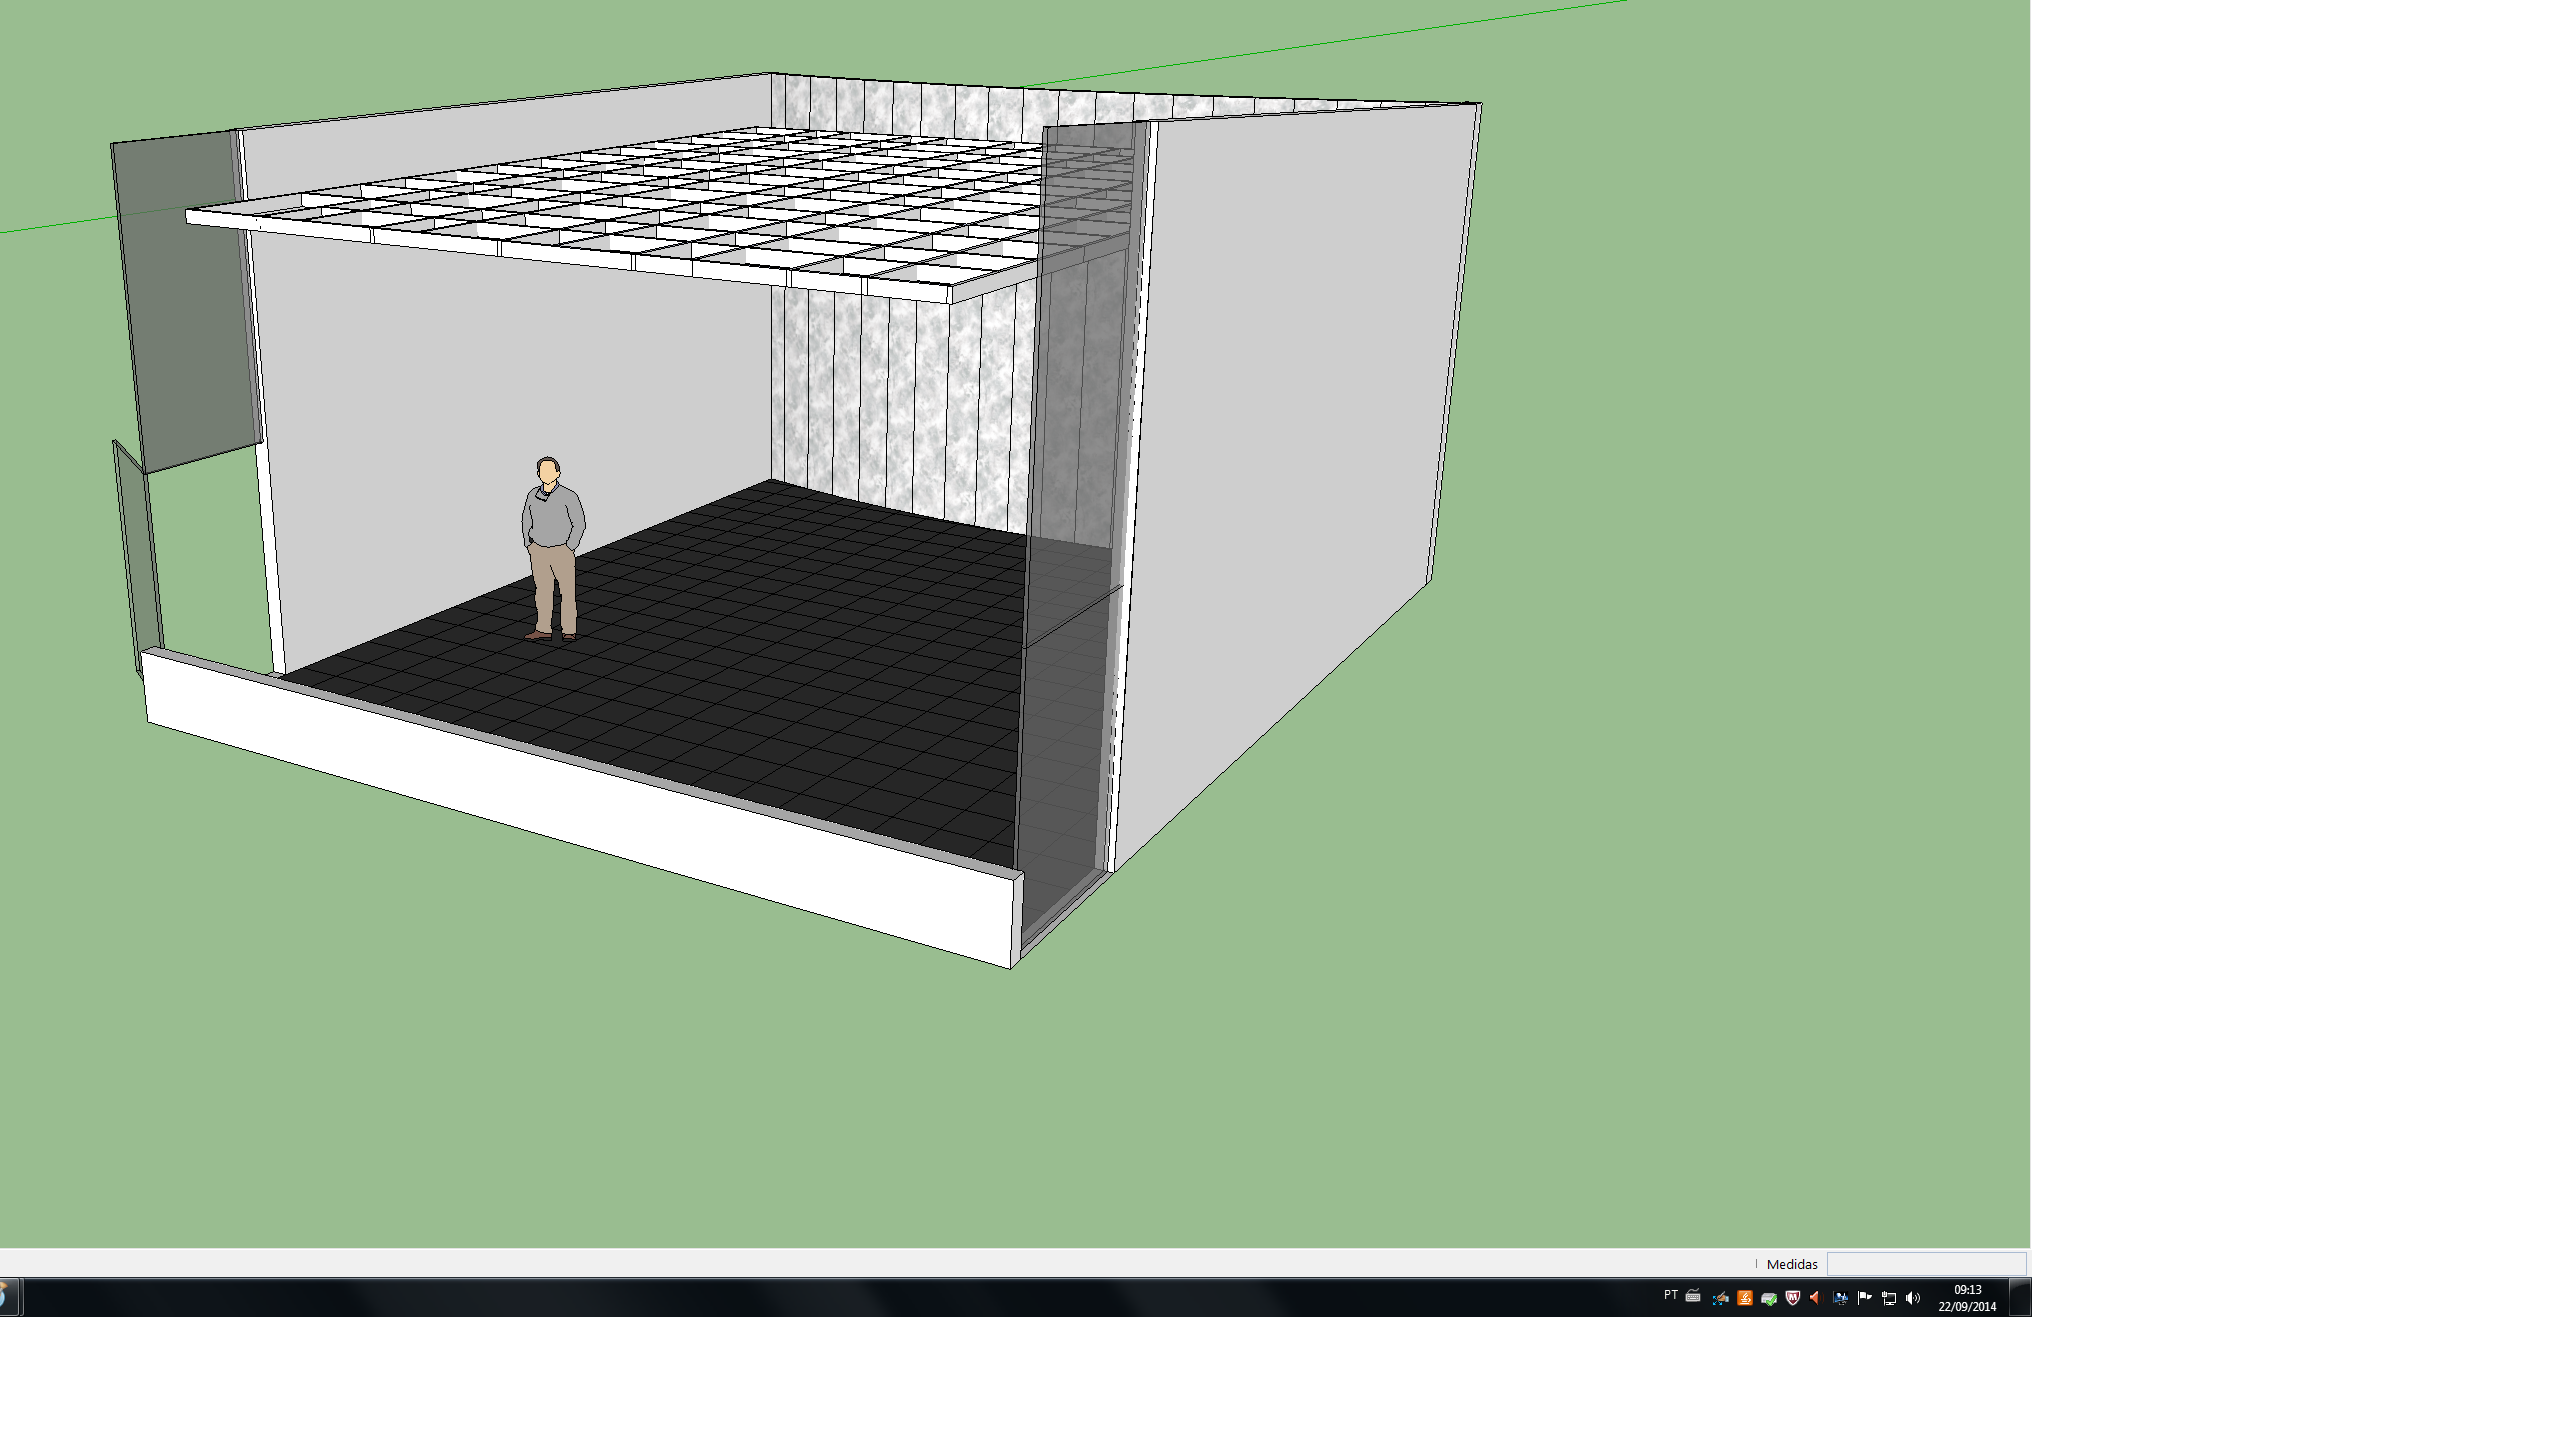
Task: Open the on-screen keyboard tray icon
Action: 1693,1297
